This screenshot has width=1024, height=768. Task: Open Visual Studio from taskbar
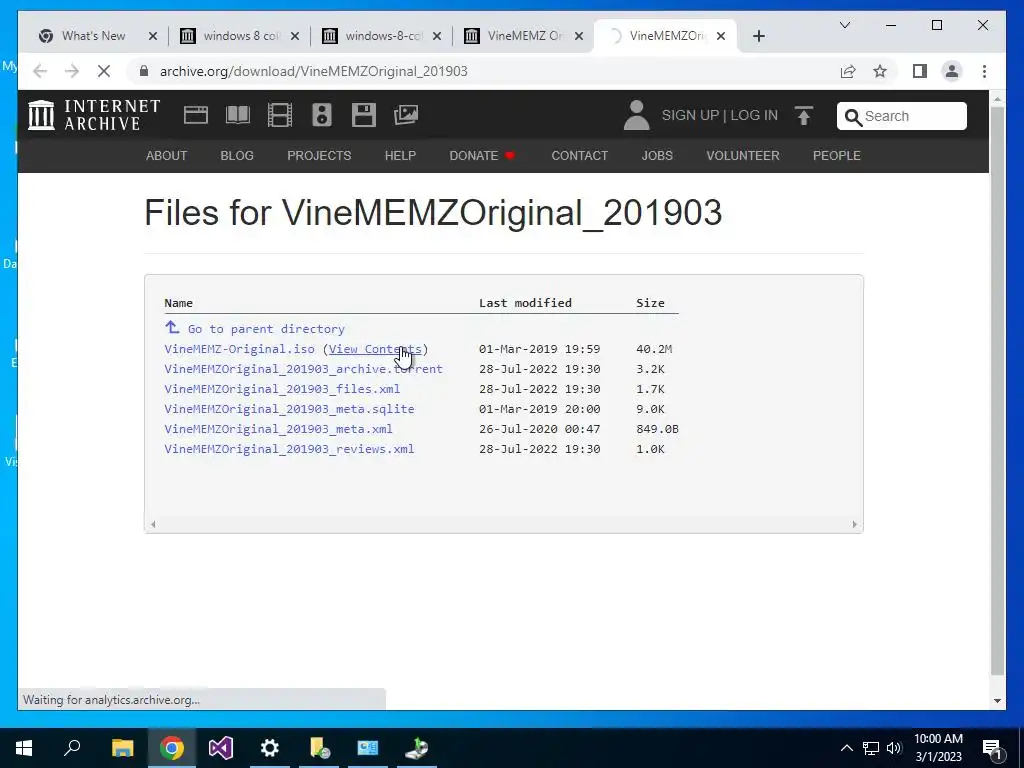click(221, 748)
